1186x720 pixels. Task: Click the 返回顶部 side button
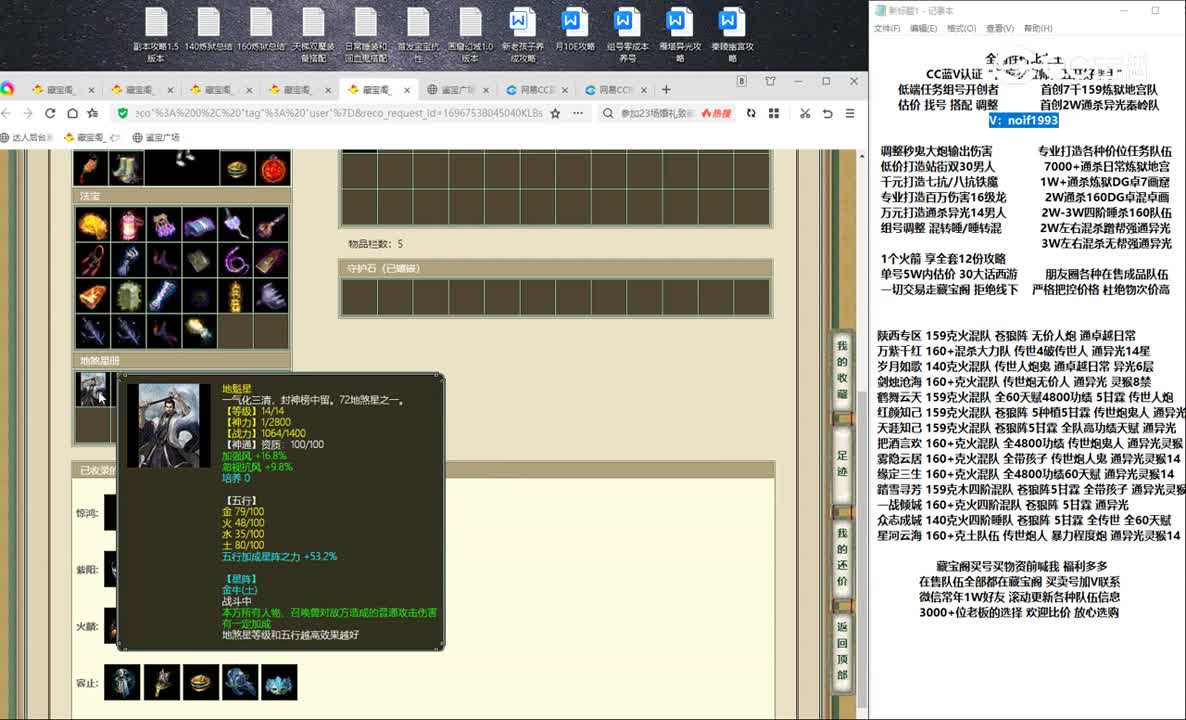[842, 653]
